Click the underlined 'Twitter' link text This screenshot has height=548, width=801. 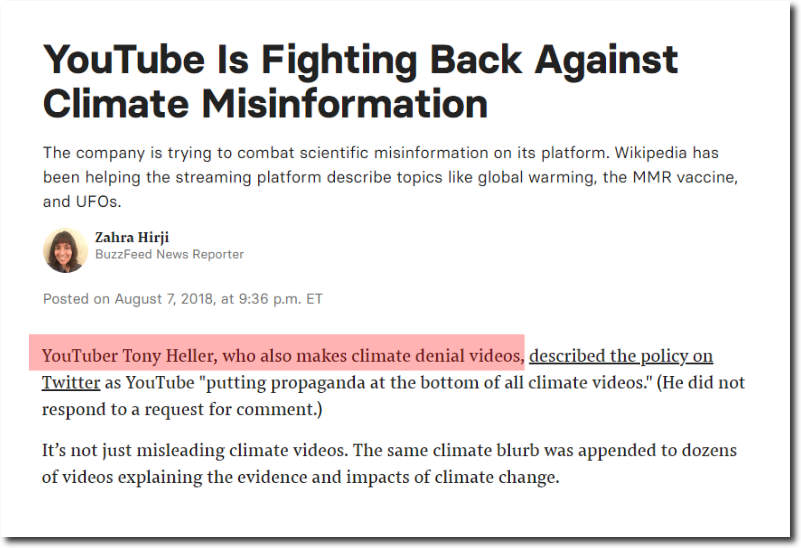(x=71, y=383)
